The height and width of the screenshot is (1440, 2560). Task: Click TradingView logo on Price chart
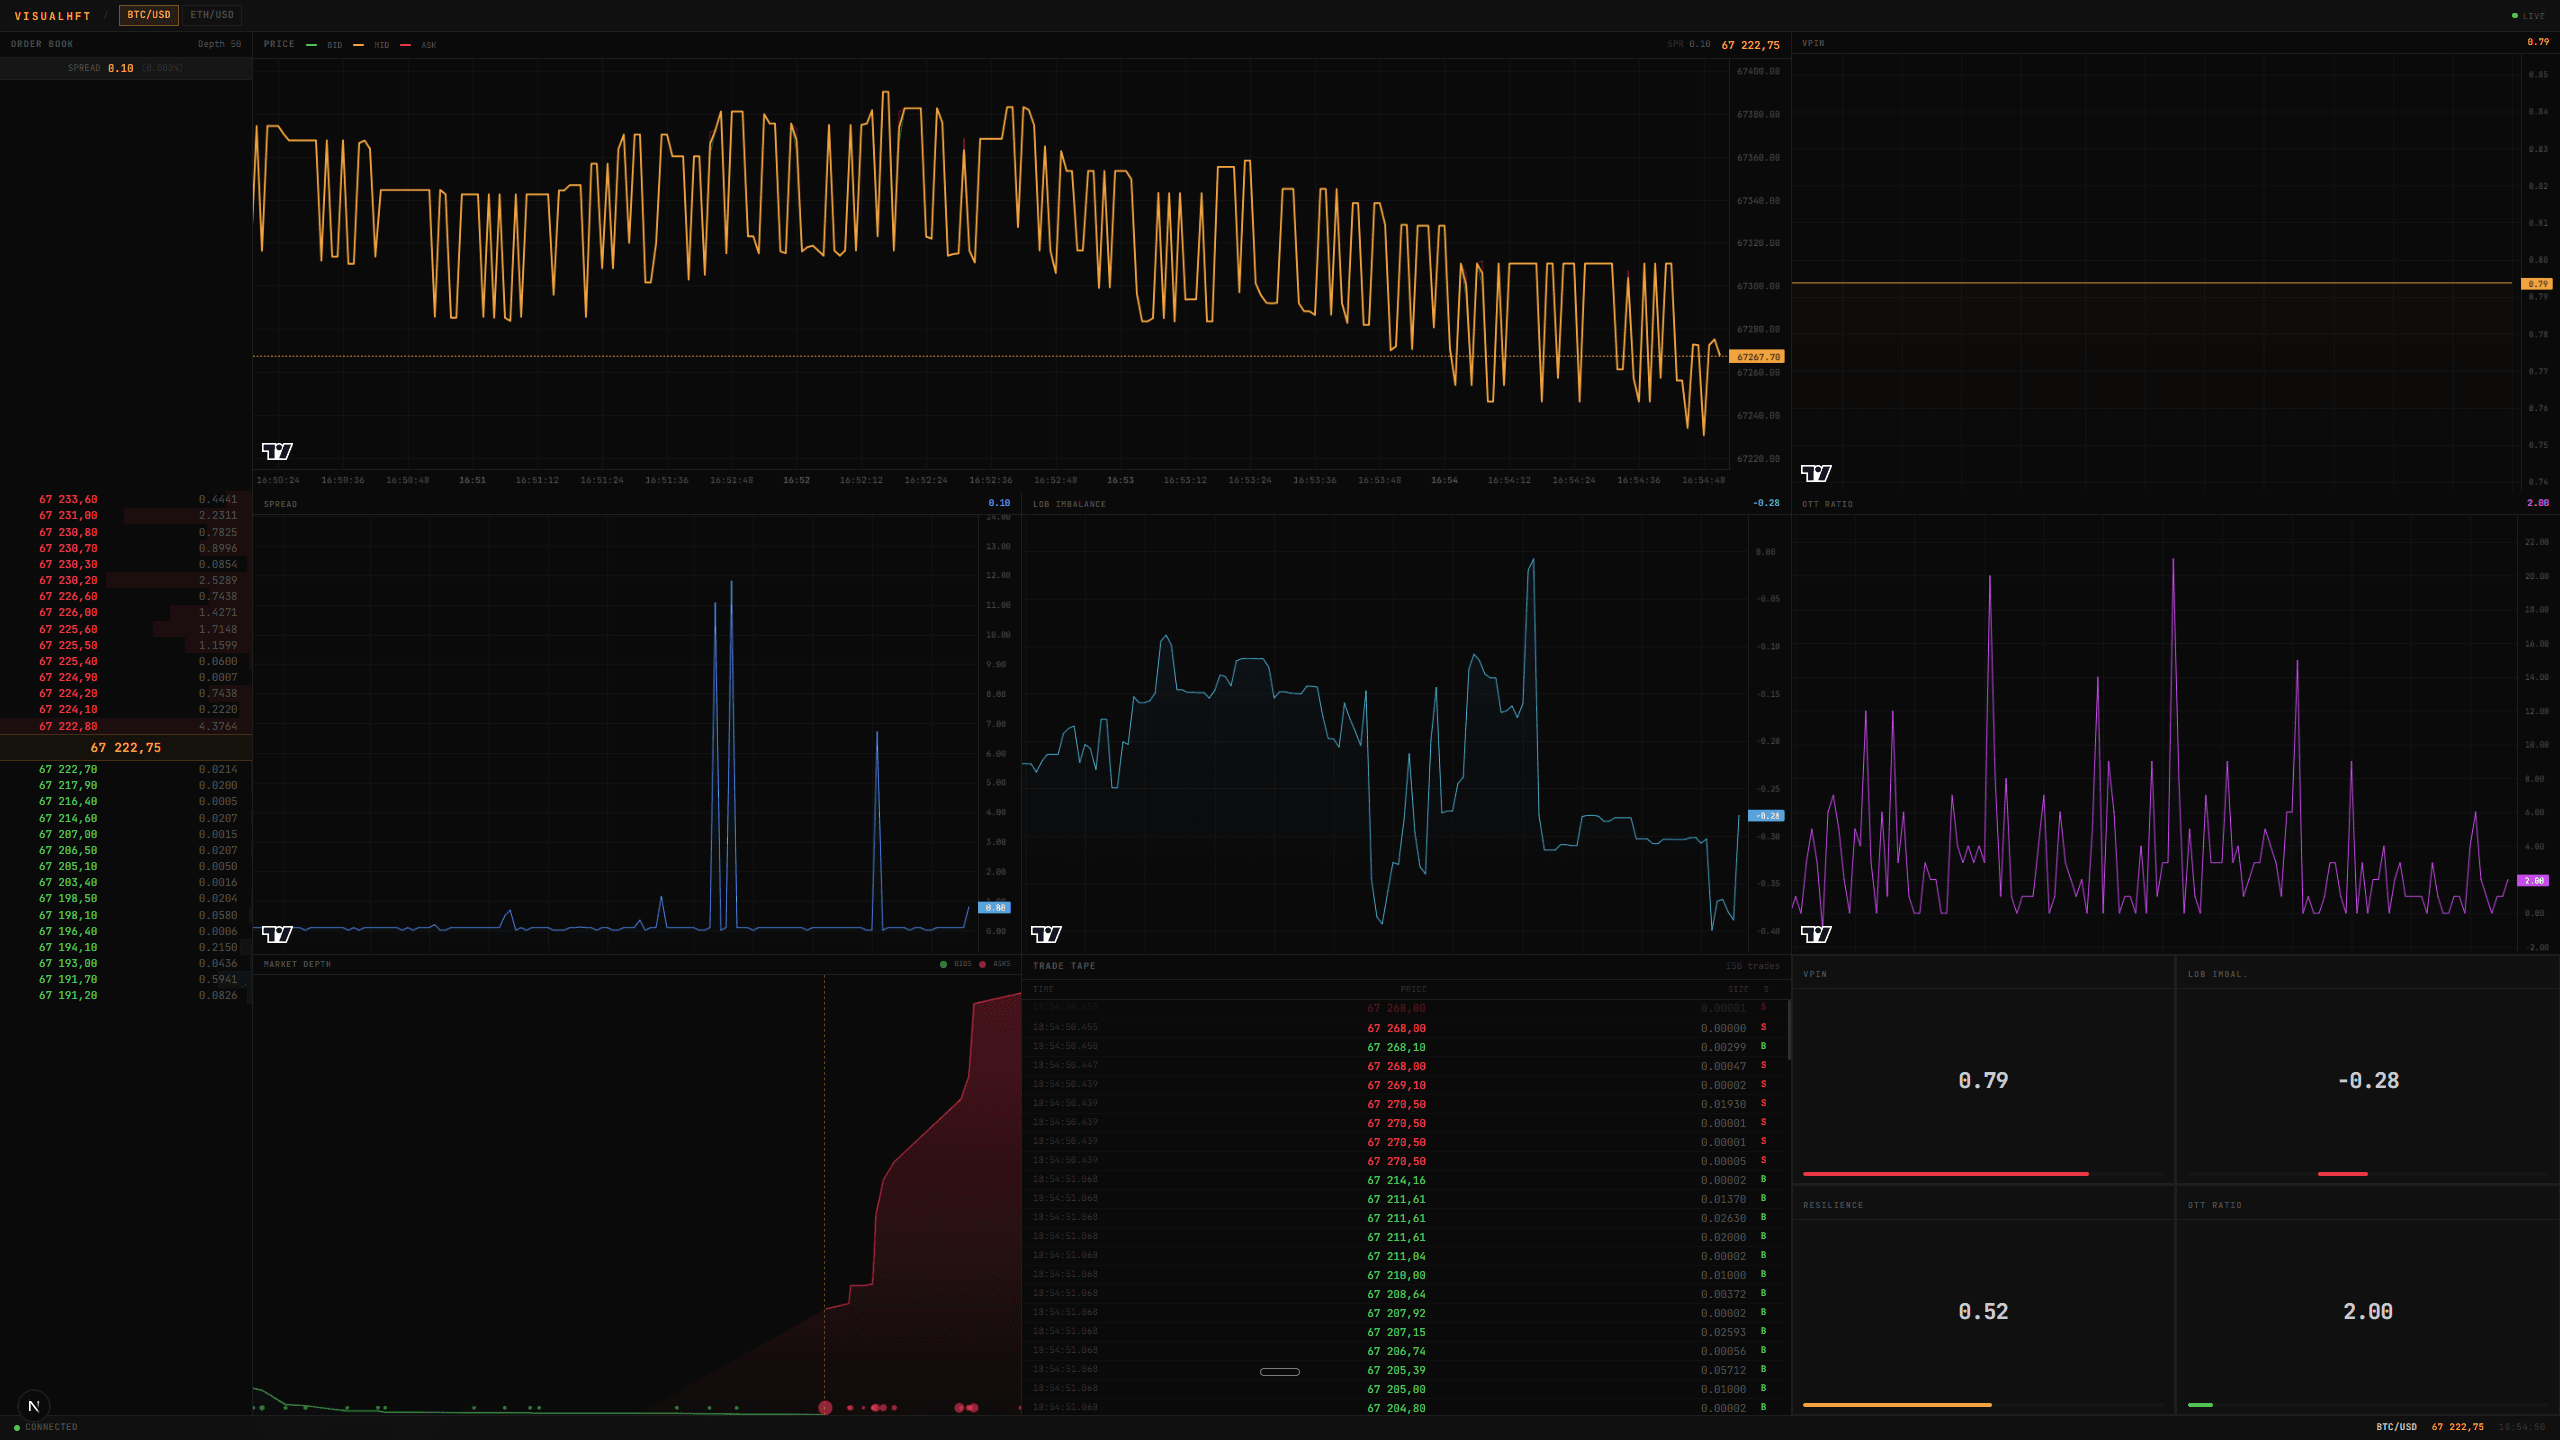(277, 451)
